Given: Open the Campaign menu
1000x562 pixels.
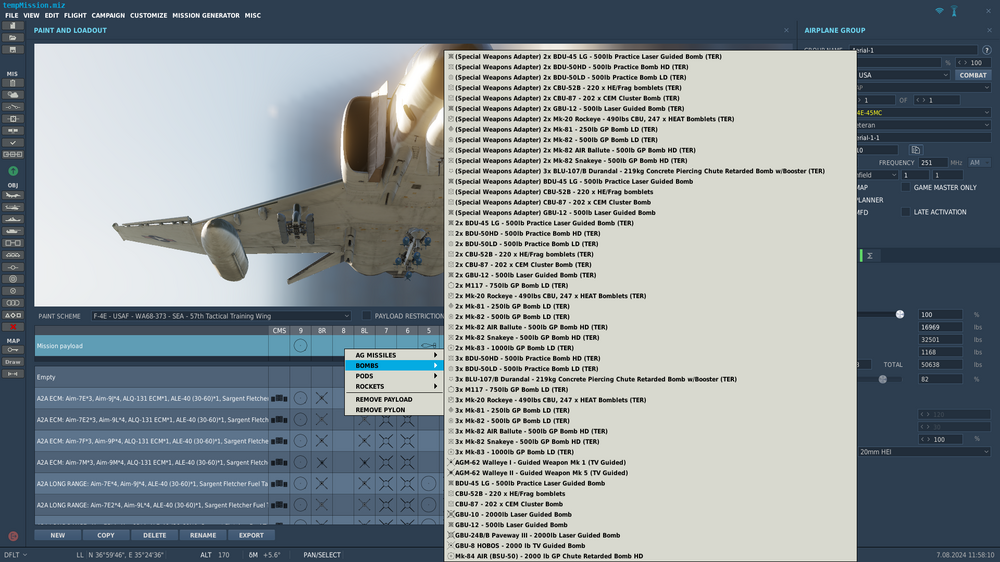Looking at the screenshot, I should [108, 15].
